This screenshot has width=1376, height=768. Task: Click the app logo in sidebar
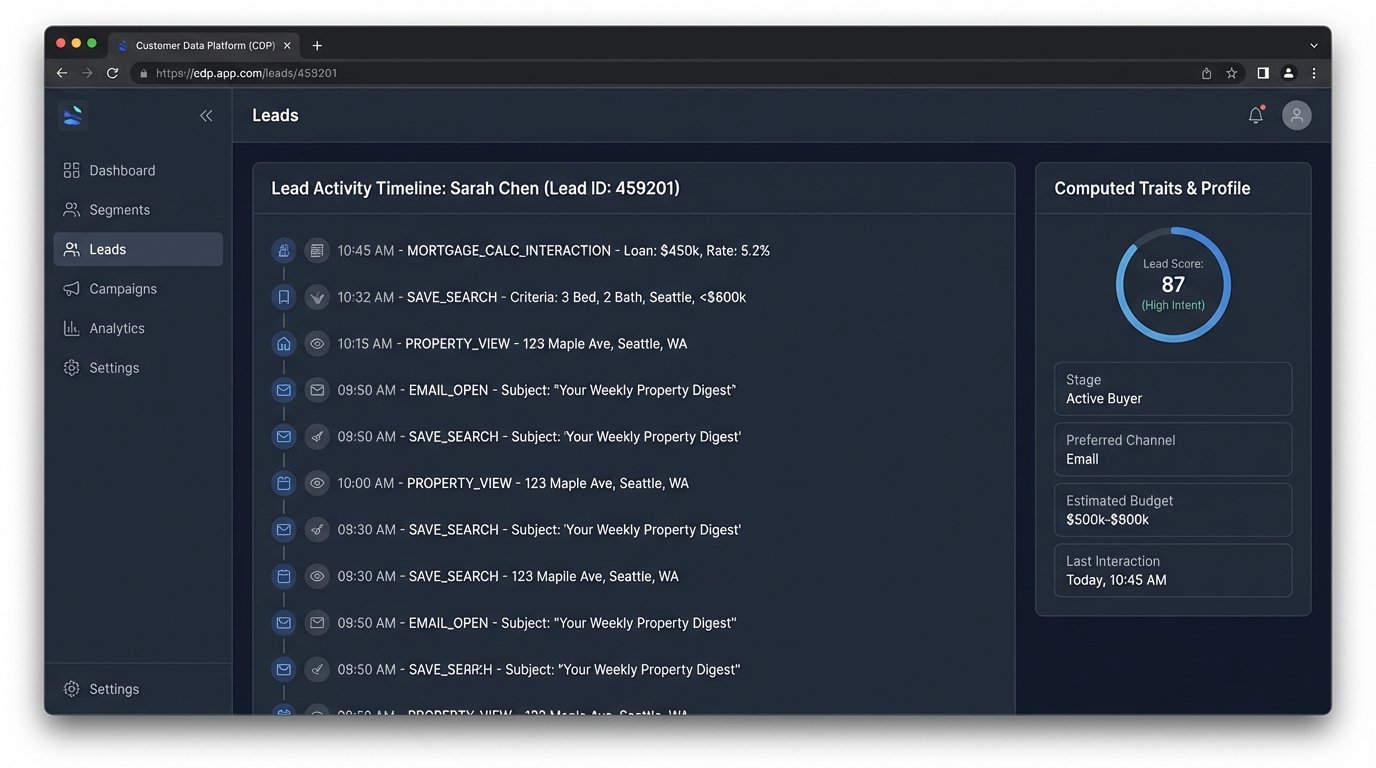tap(73, 116)
